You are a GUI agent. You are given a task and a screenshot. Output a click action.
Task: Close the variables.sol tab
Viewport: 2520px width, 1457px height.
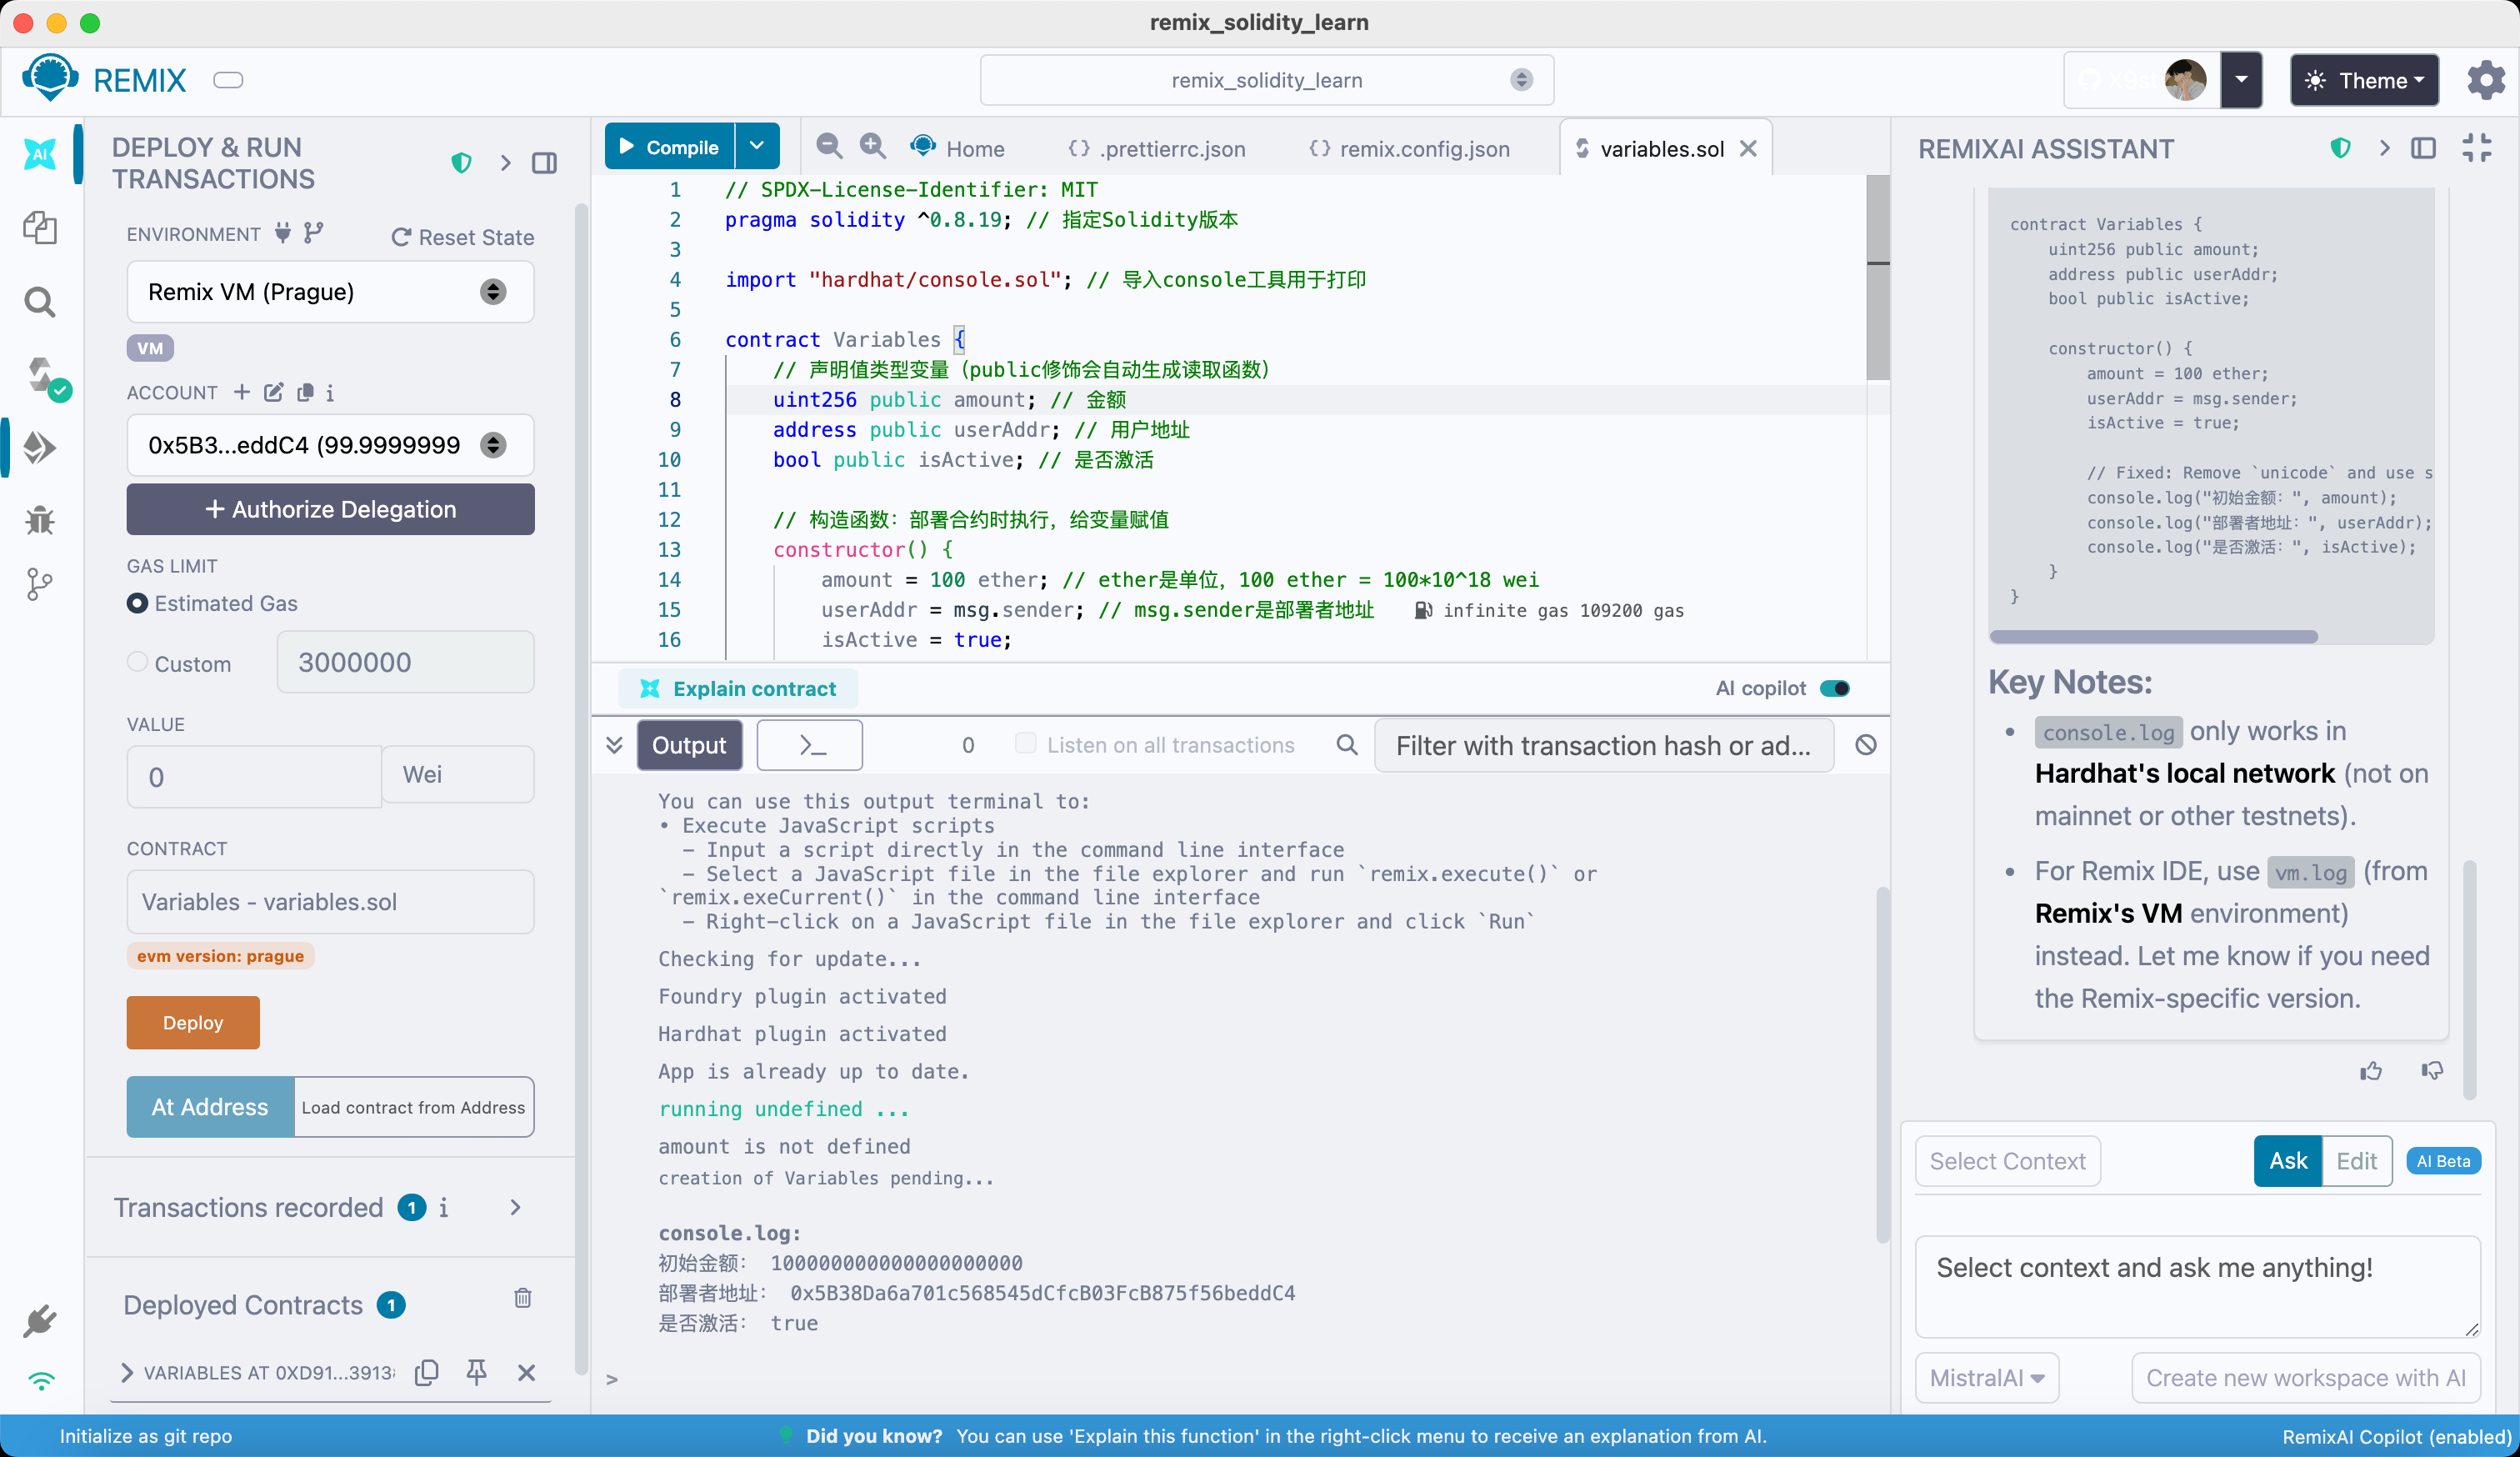click(x=1748, y=148)
